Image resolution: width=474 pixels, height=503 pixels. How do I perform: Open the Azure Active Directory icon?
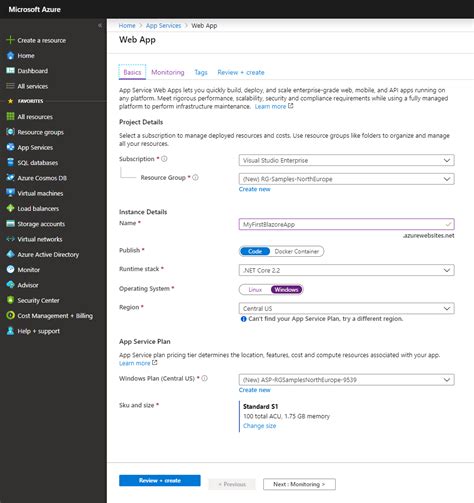click(x=10, y=254)
